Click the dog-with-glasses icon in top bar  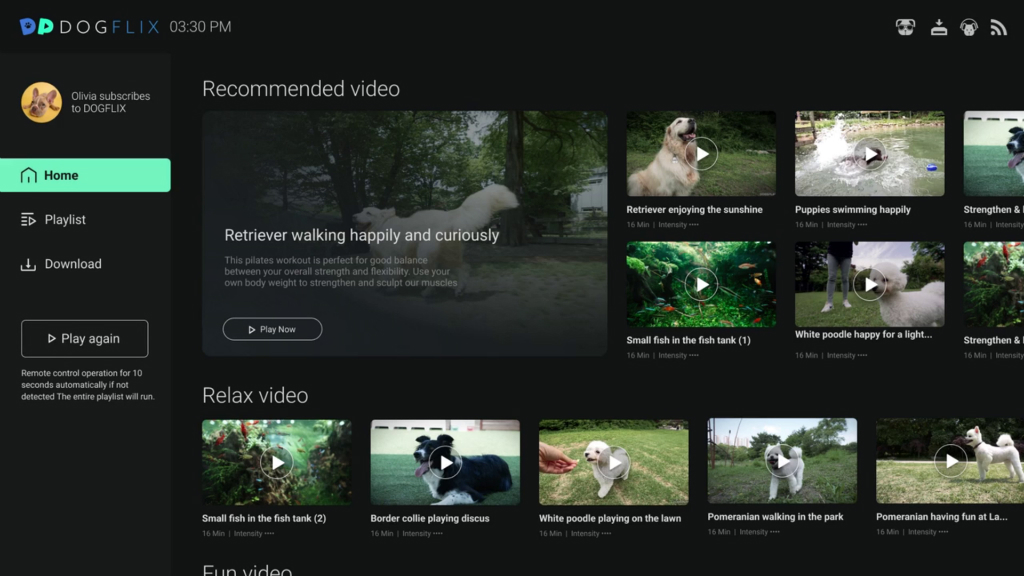[x=905, y=27]
